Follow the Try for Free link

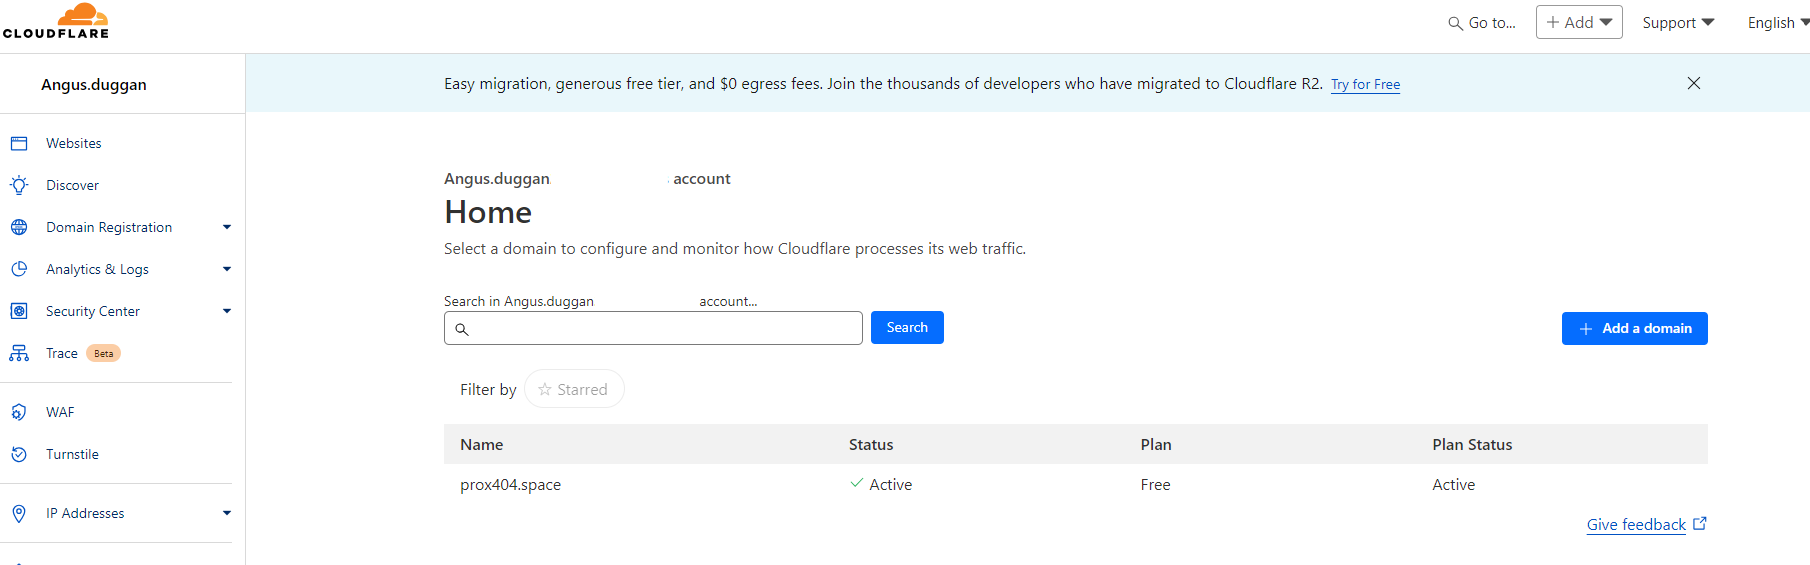1365,84
